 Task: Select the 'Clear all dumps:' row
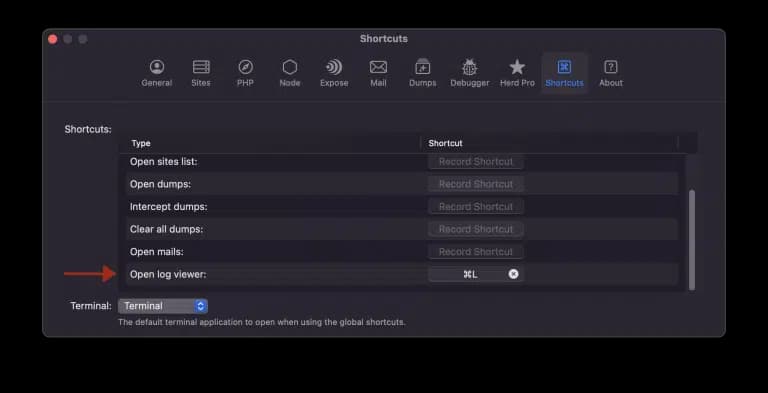(x=402, y=229)
